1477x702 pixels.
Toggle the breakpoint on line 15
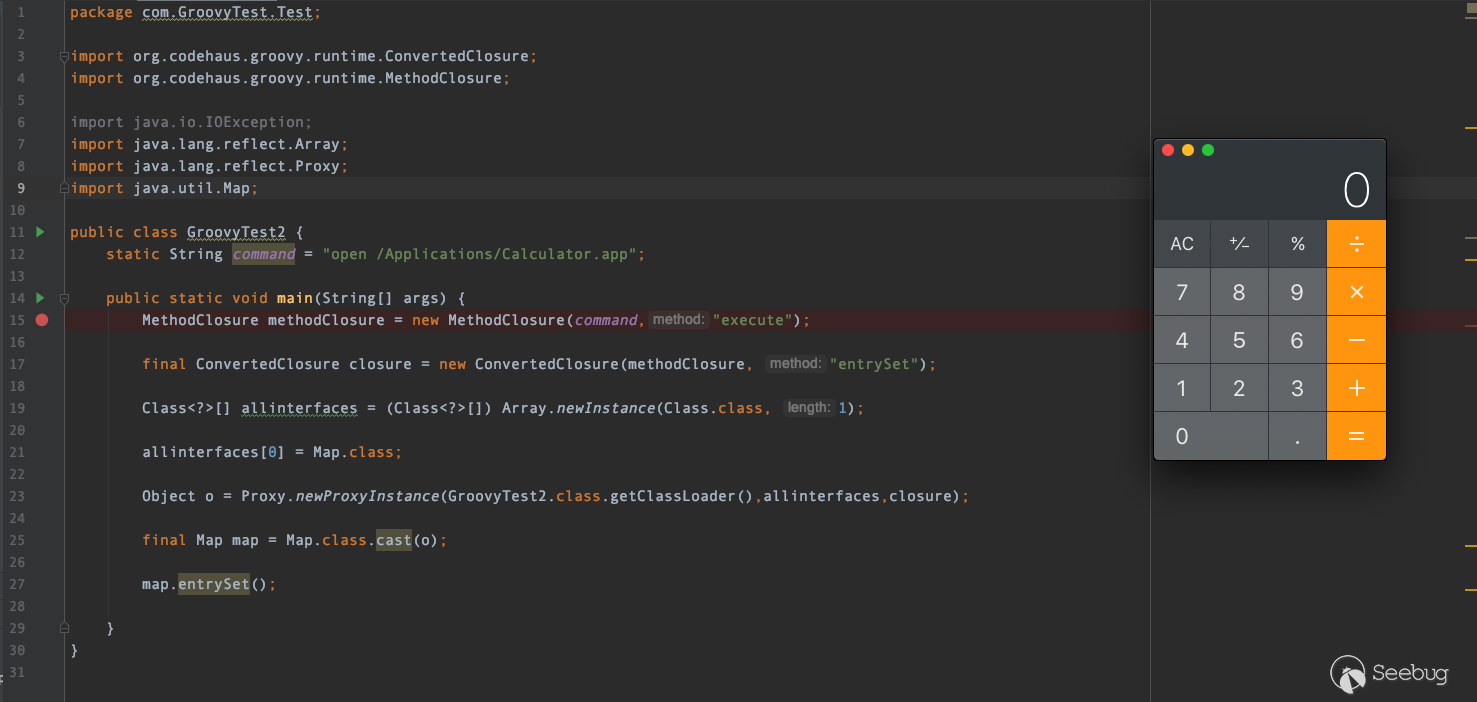click(x=41, y=320)
